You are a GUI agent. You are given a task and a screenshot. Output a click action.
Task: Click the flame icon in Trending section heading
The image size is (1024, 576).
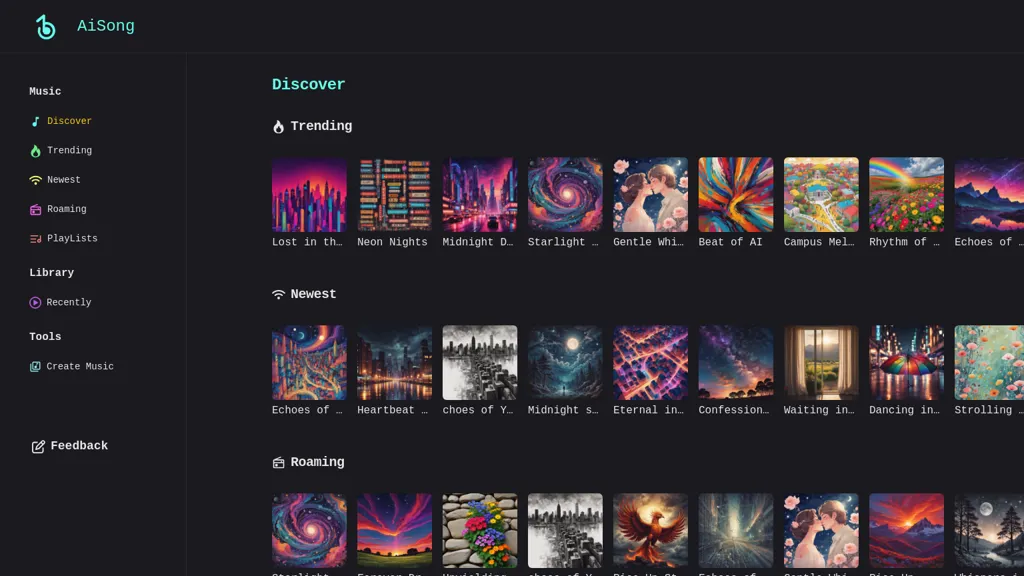(278, 127)
